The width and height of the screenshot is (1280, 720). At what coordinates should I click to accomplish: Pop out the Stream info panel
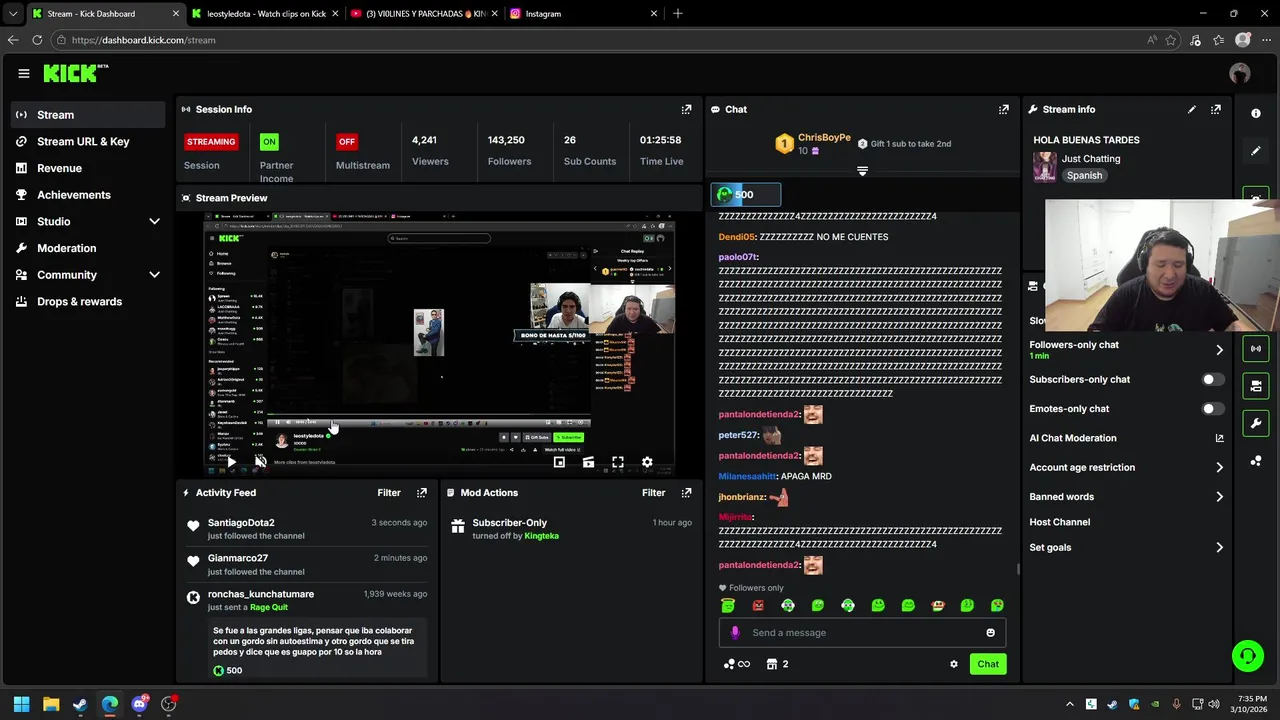[1216, 109]
